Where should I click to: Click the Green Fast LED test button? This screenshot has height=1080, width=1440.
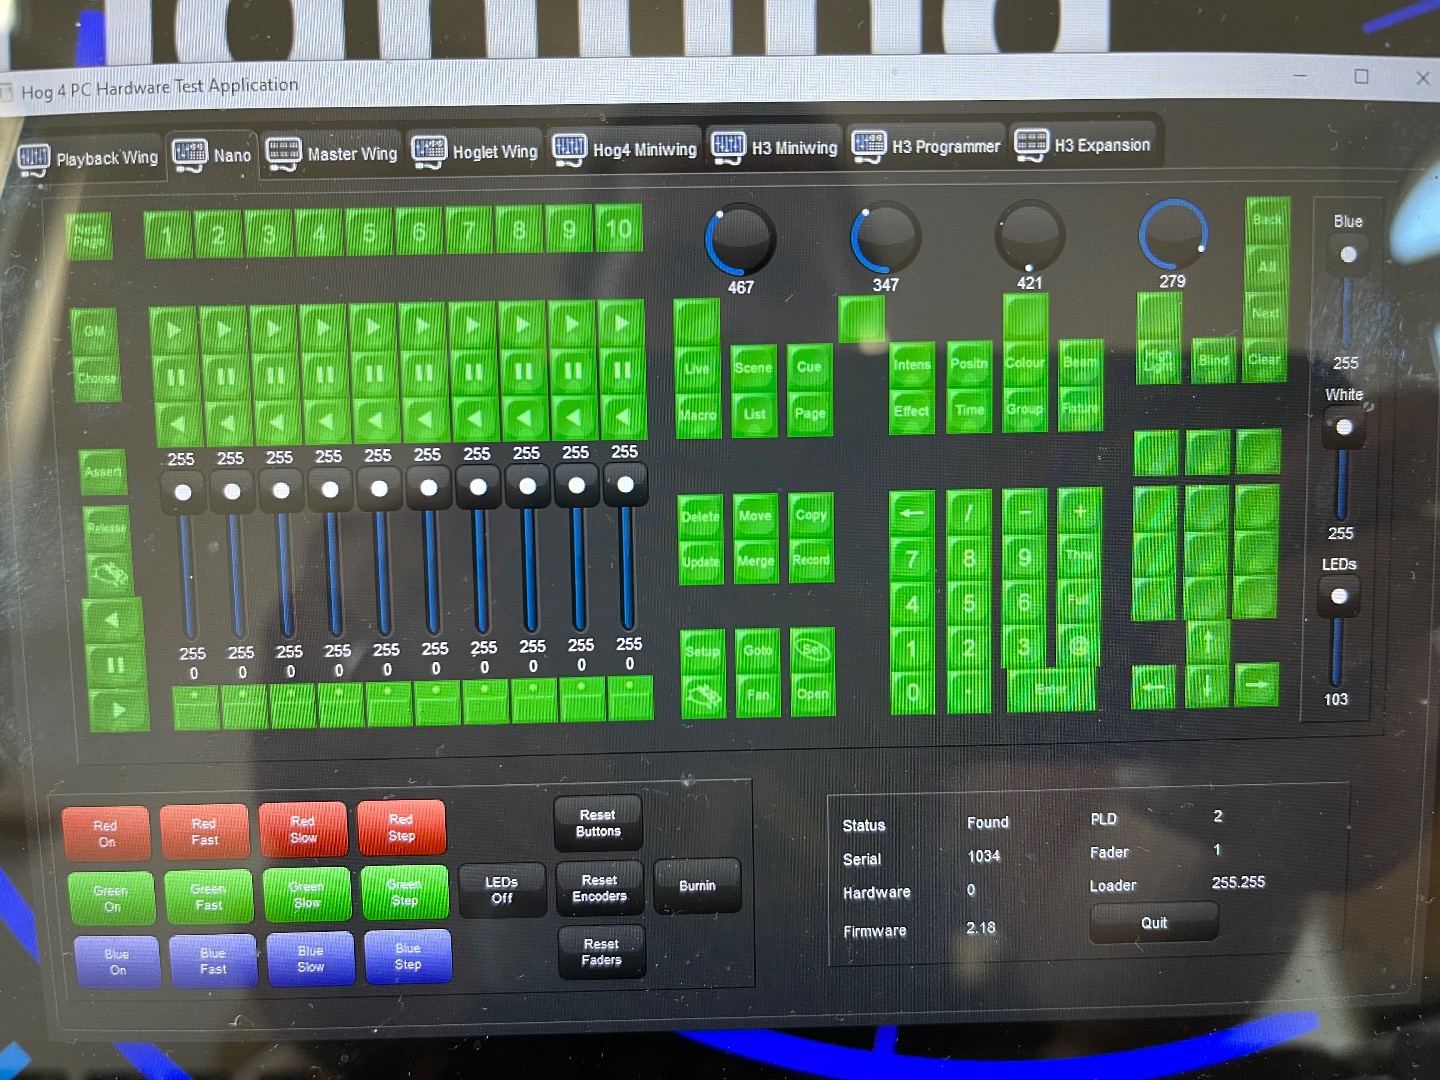click(208, 896)
